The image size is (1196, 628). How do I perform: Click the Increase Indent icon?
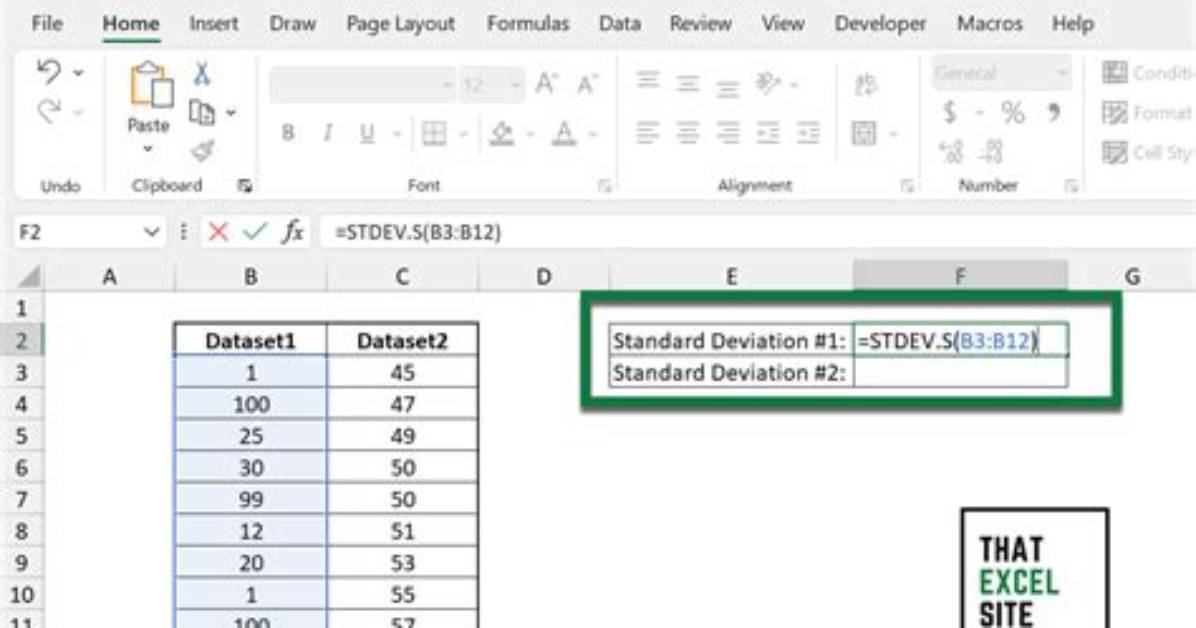tap(808, 134)
